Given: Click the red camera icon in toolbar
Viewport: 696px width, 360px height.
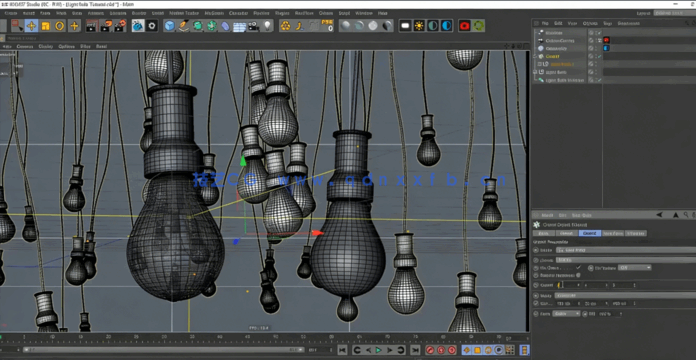Looking at the screenshot, I should (464, 26).
